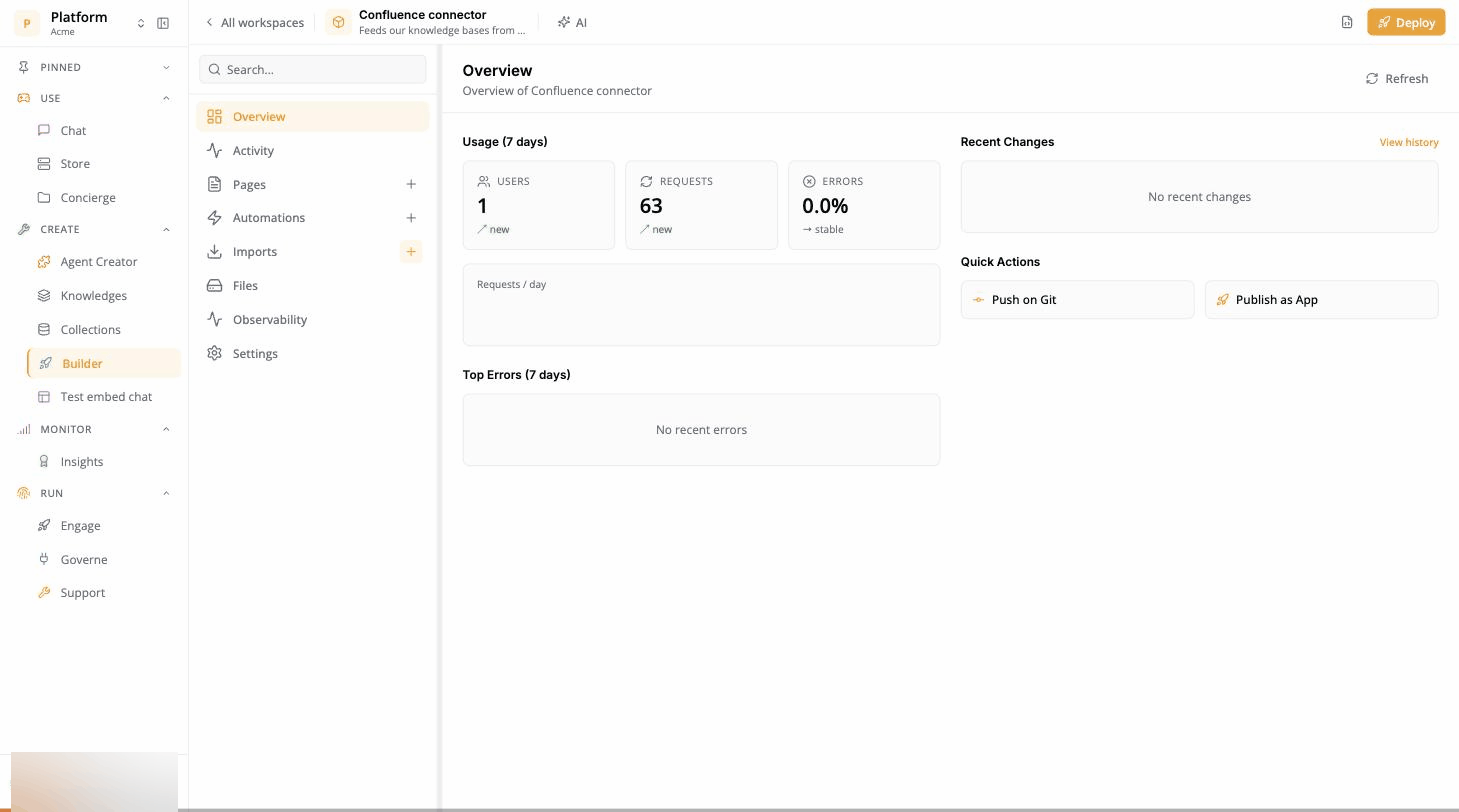Add a new automation with plus icon

tap(411, 218)
